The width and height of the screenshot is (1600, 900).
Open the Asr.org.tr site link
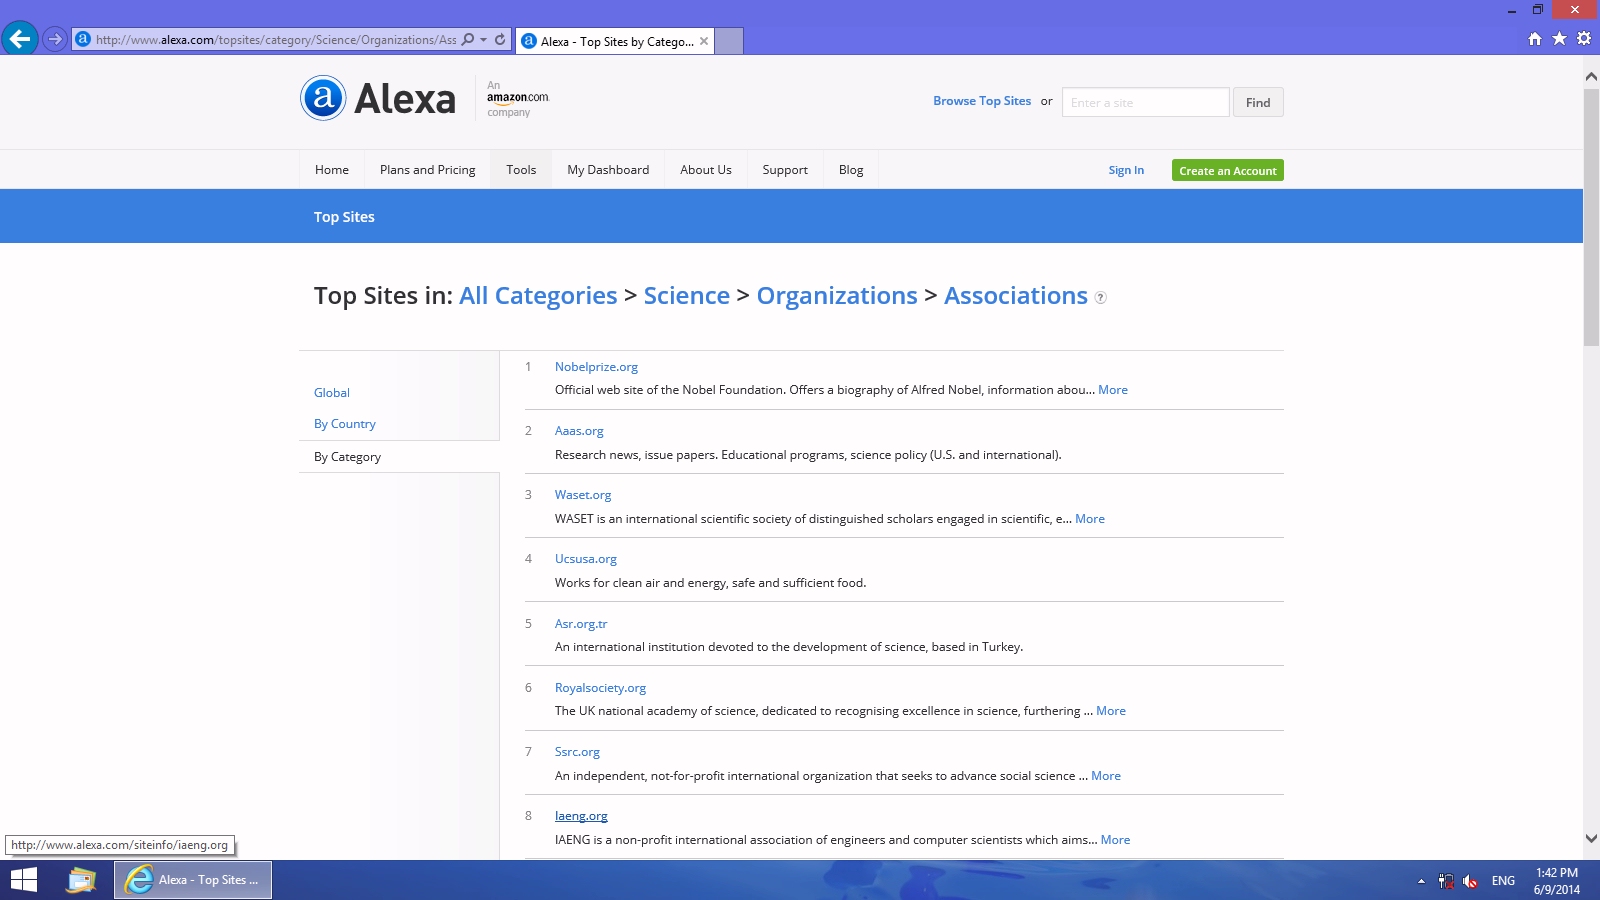tap(581, 624)
